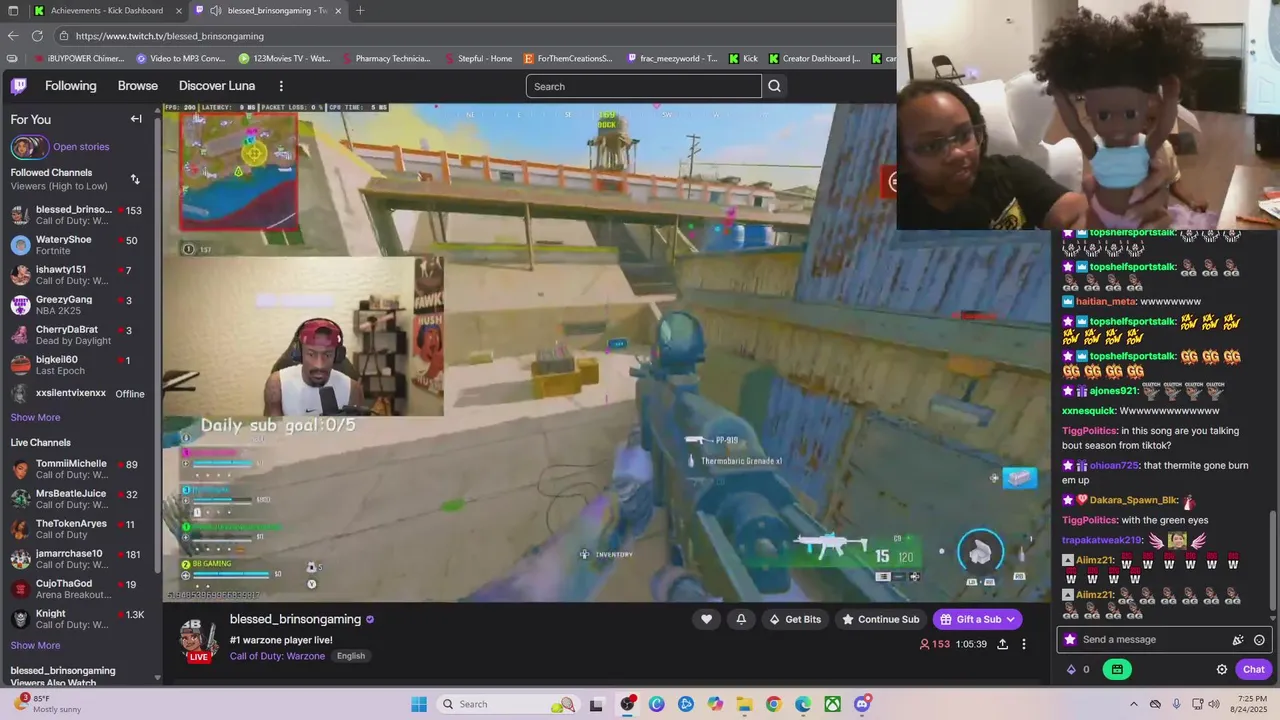Click the Twitch search magnifier button

774,86
